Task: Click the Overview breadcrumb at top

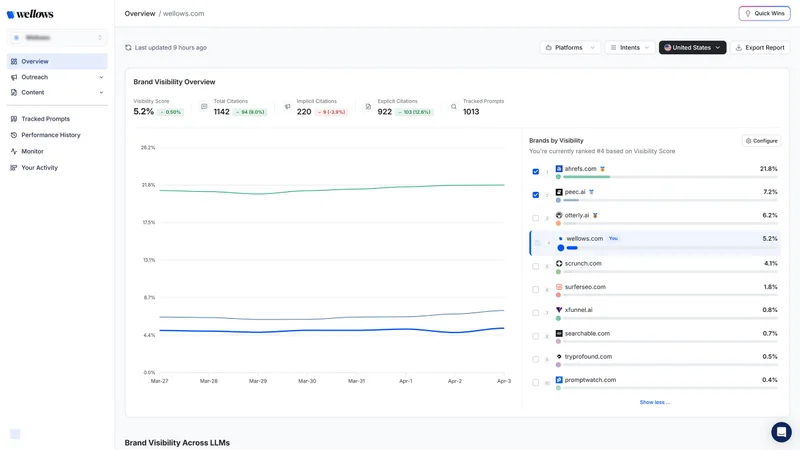Action: 139,14
